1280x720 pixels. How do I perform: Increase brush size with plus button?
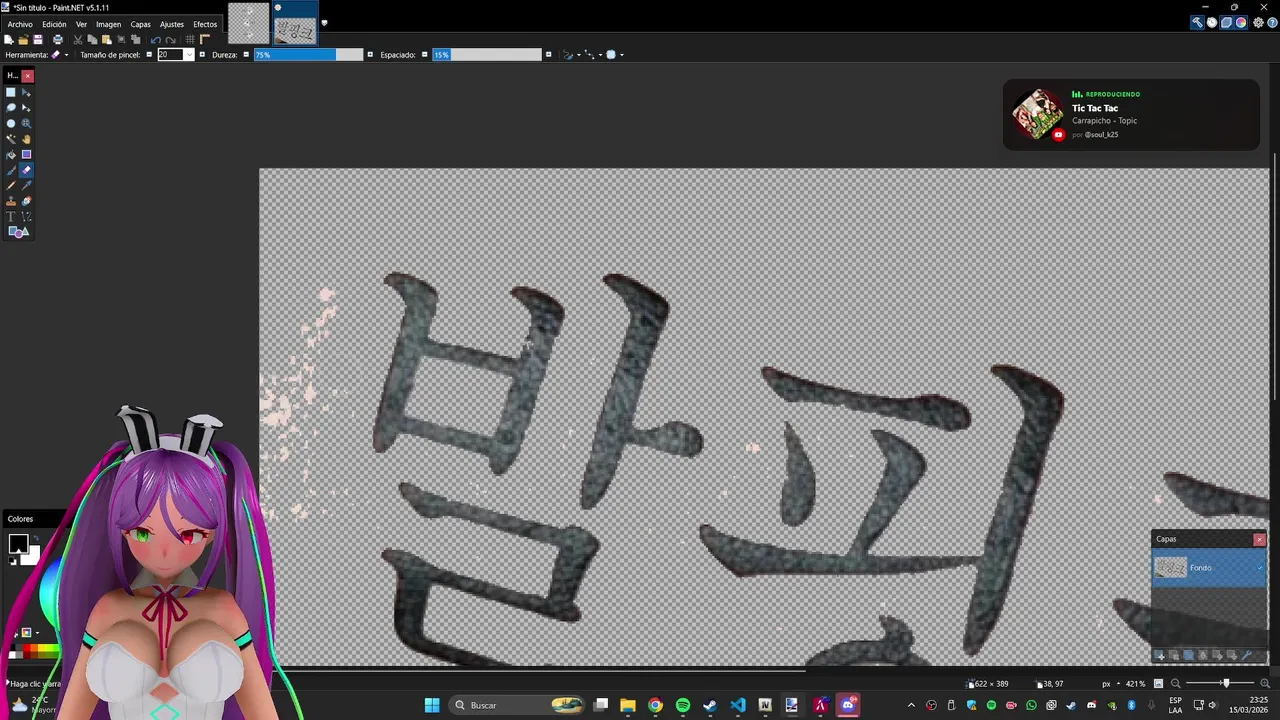pos(202,55)
